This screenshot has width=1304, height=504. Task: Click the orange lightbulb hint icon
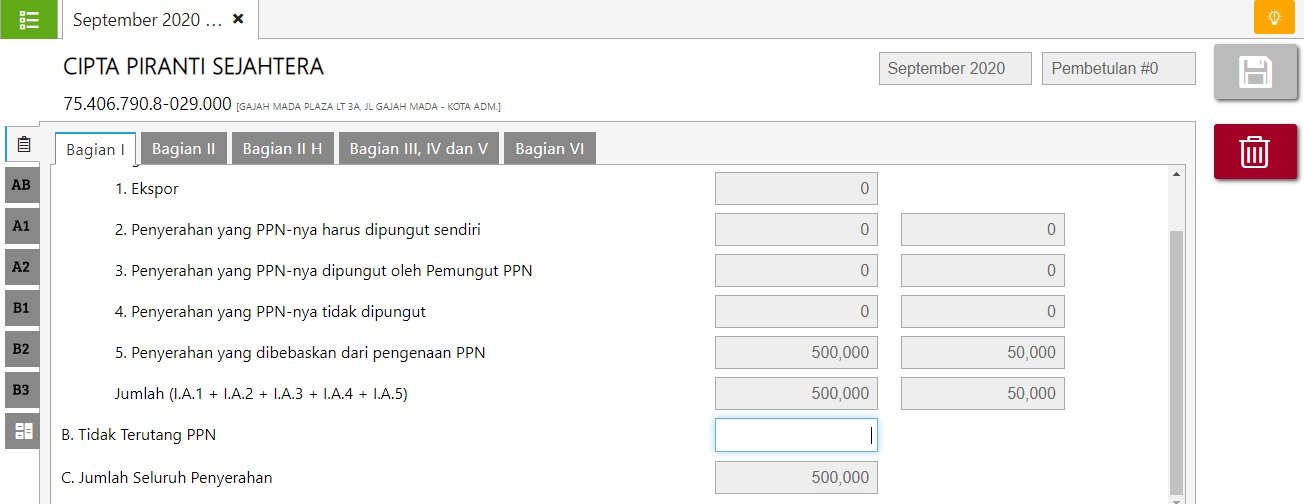(1274, 18)
